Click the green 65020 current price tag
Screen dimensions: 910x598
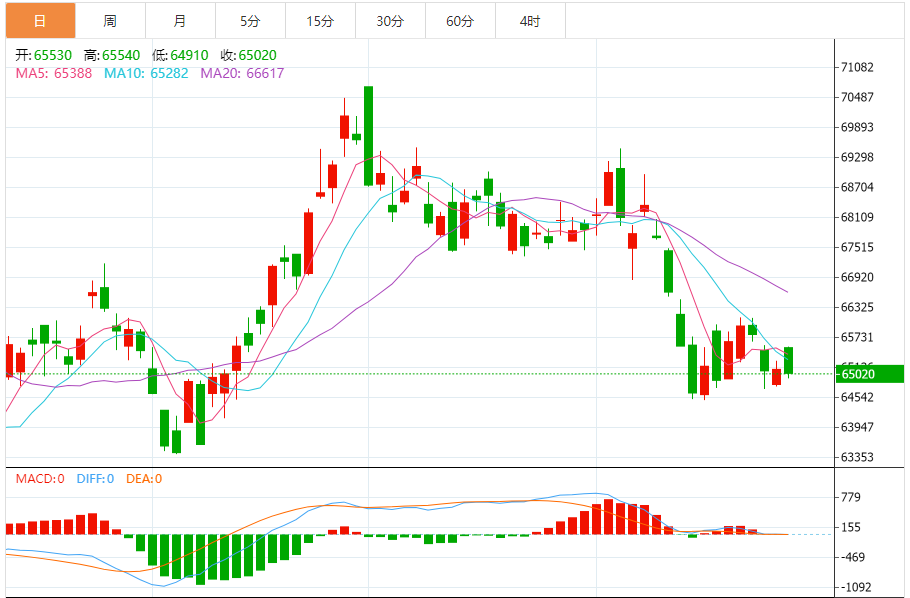(869, 374)
